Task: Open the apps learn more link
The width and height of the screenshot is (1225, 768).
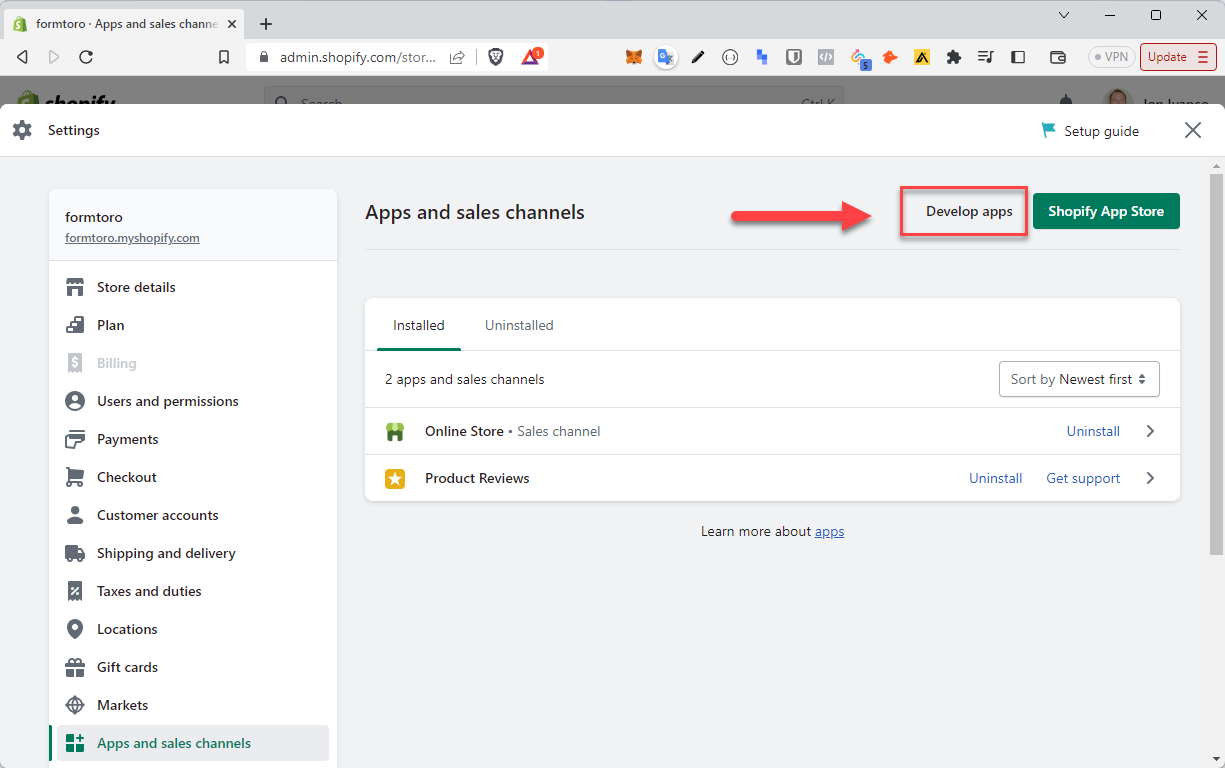Action: 829,531
